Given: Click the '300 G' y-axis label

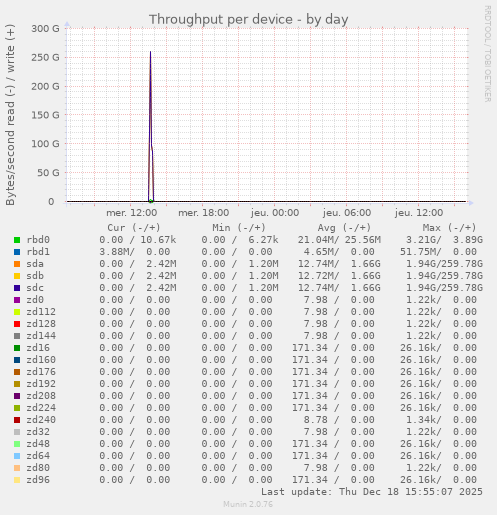Looking at the screenshot, I should point(45,29).
